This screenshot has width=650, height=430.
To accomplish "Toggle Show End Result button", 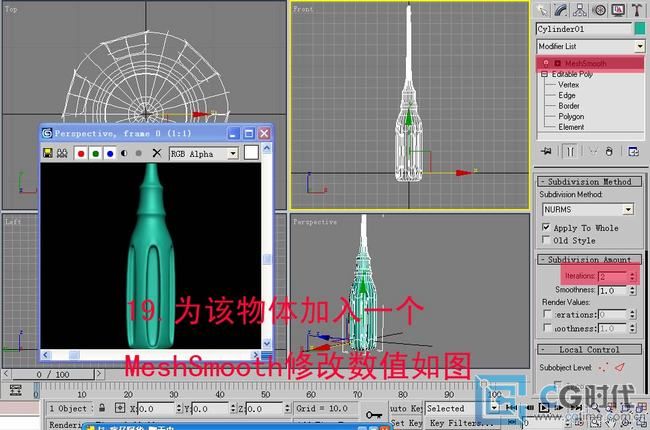I will tap(570, 151).
